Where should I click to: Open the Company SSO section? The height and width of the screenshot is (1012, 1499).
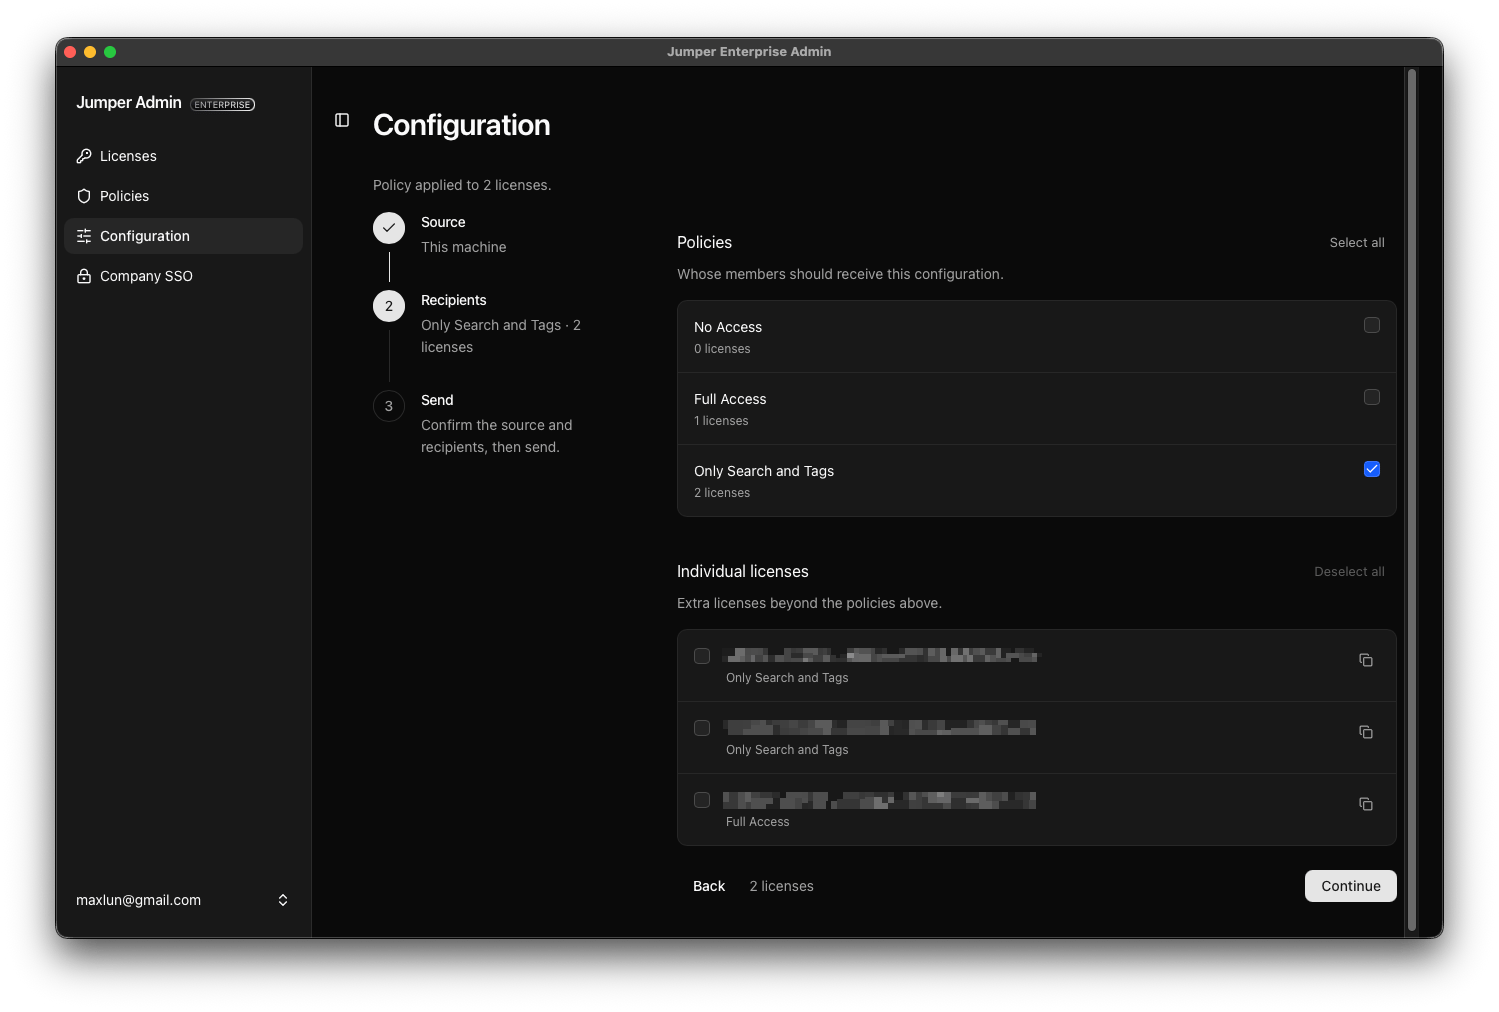point(183,276)
